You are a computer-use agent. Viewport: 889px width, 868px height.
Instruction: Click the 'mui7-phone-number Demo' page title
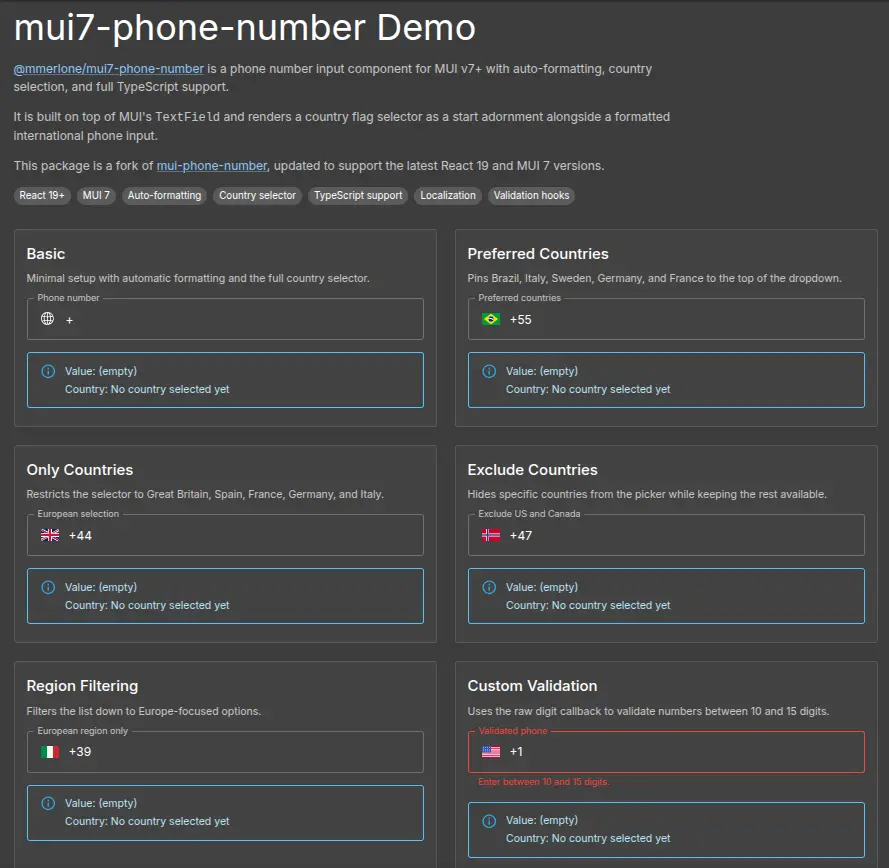coord(244,28)
